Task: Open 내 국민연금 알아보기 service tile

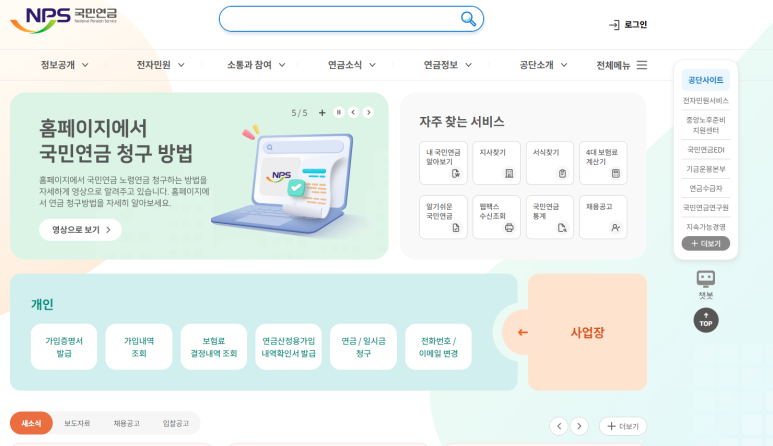Action: [443, 163]
